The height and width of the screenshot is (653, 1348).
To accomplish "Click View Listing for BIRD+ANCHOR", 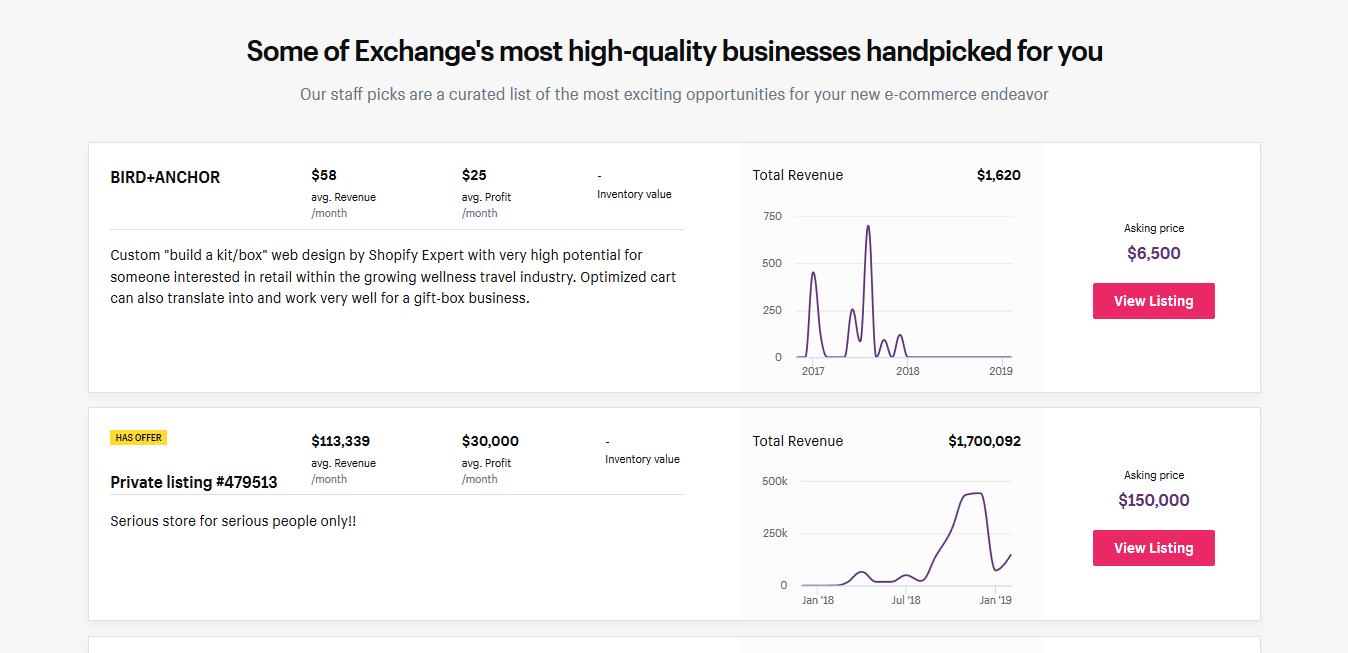I will [1153, 301].
